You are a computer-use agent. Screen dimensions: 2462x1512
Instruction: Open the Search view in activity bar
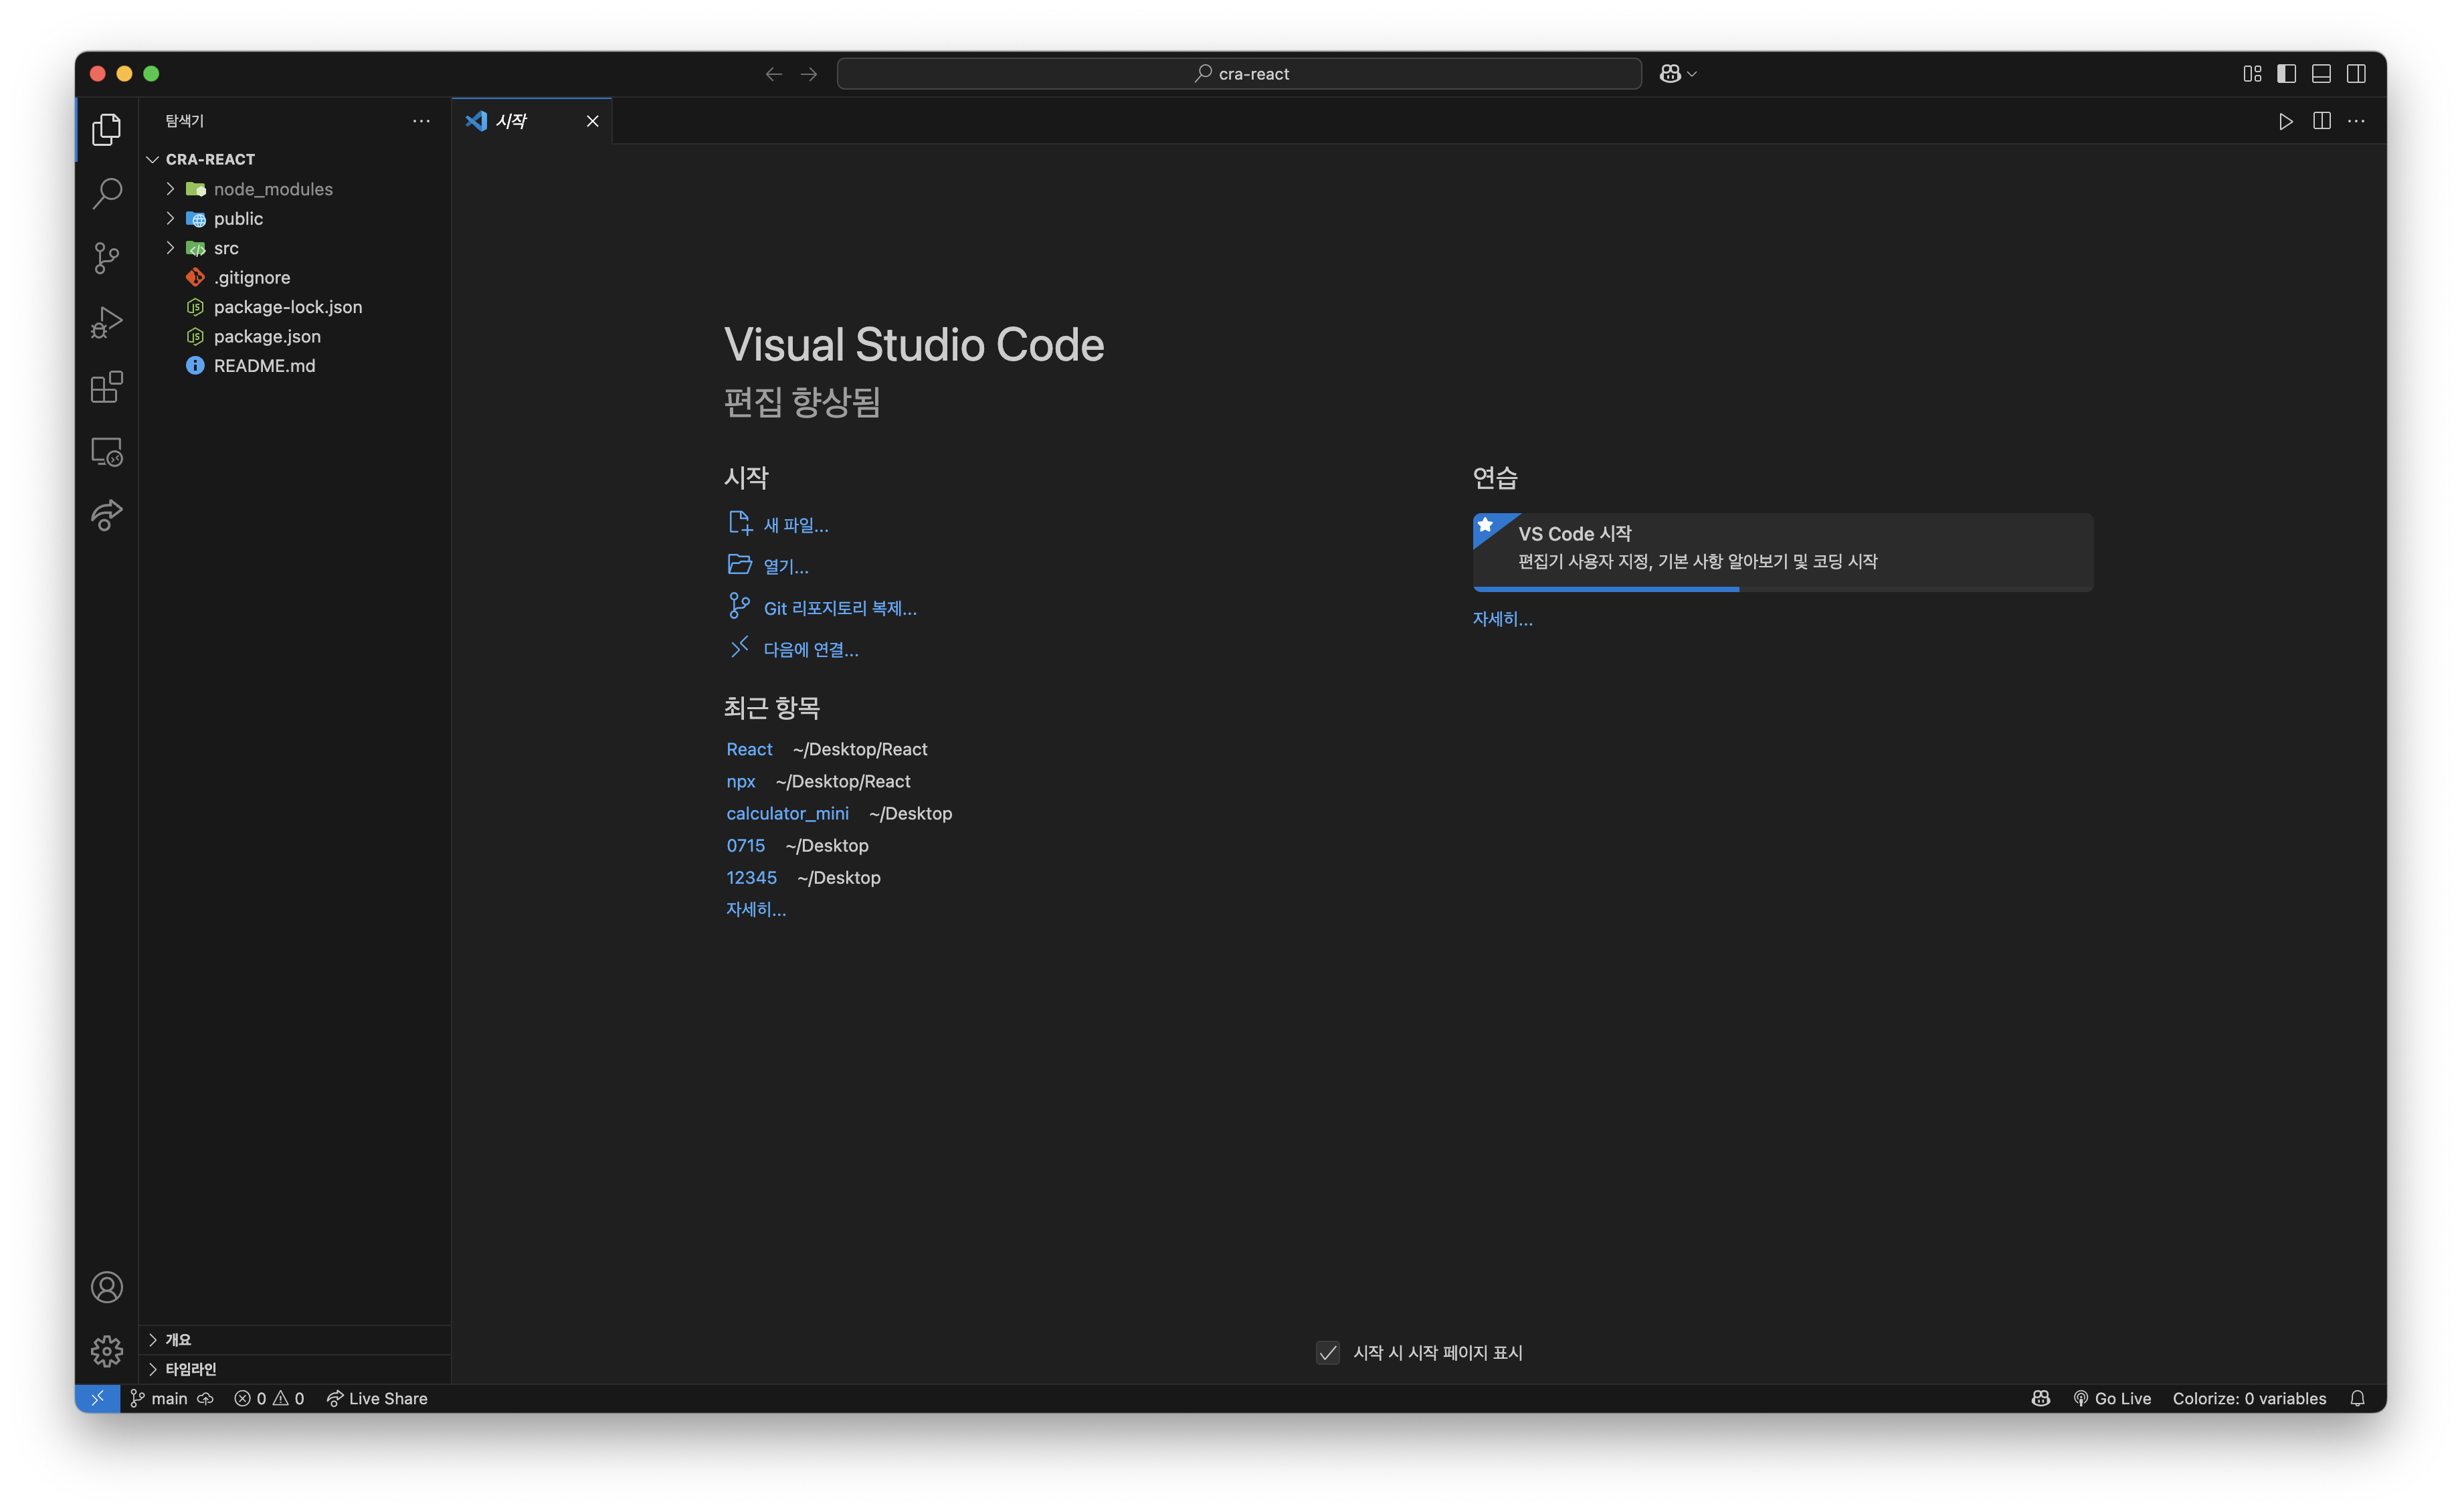(107, 193)
